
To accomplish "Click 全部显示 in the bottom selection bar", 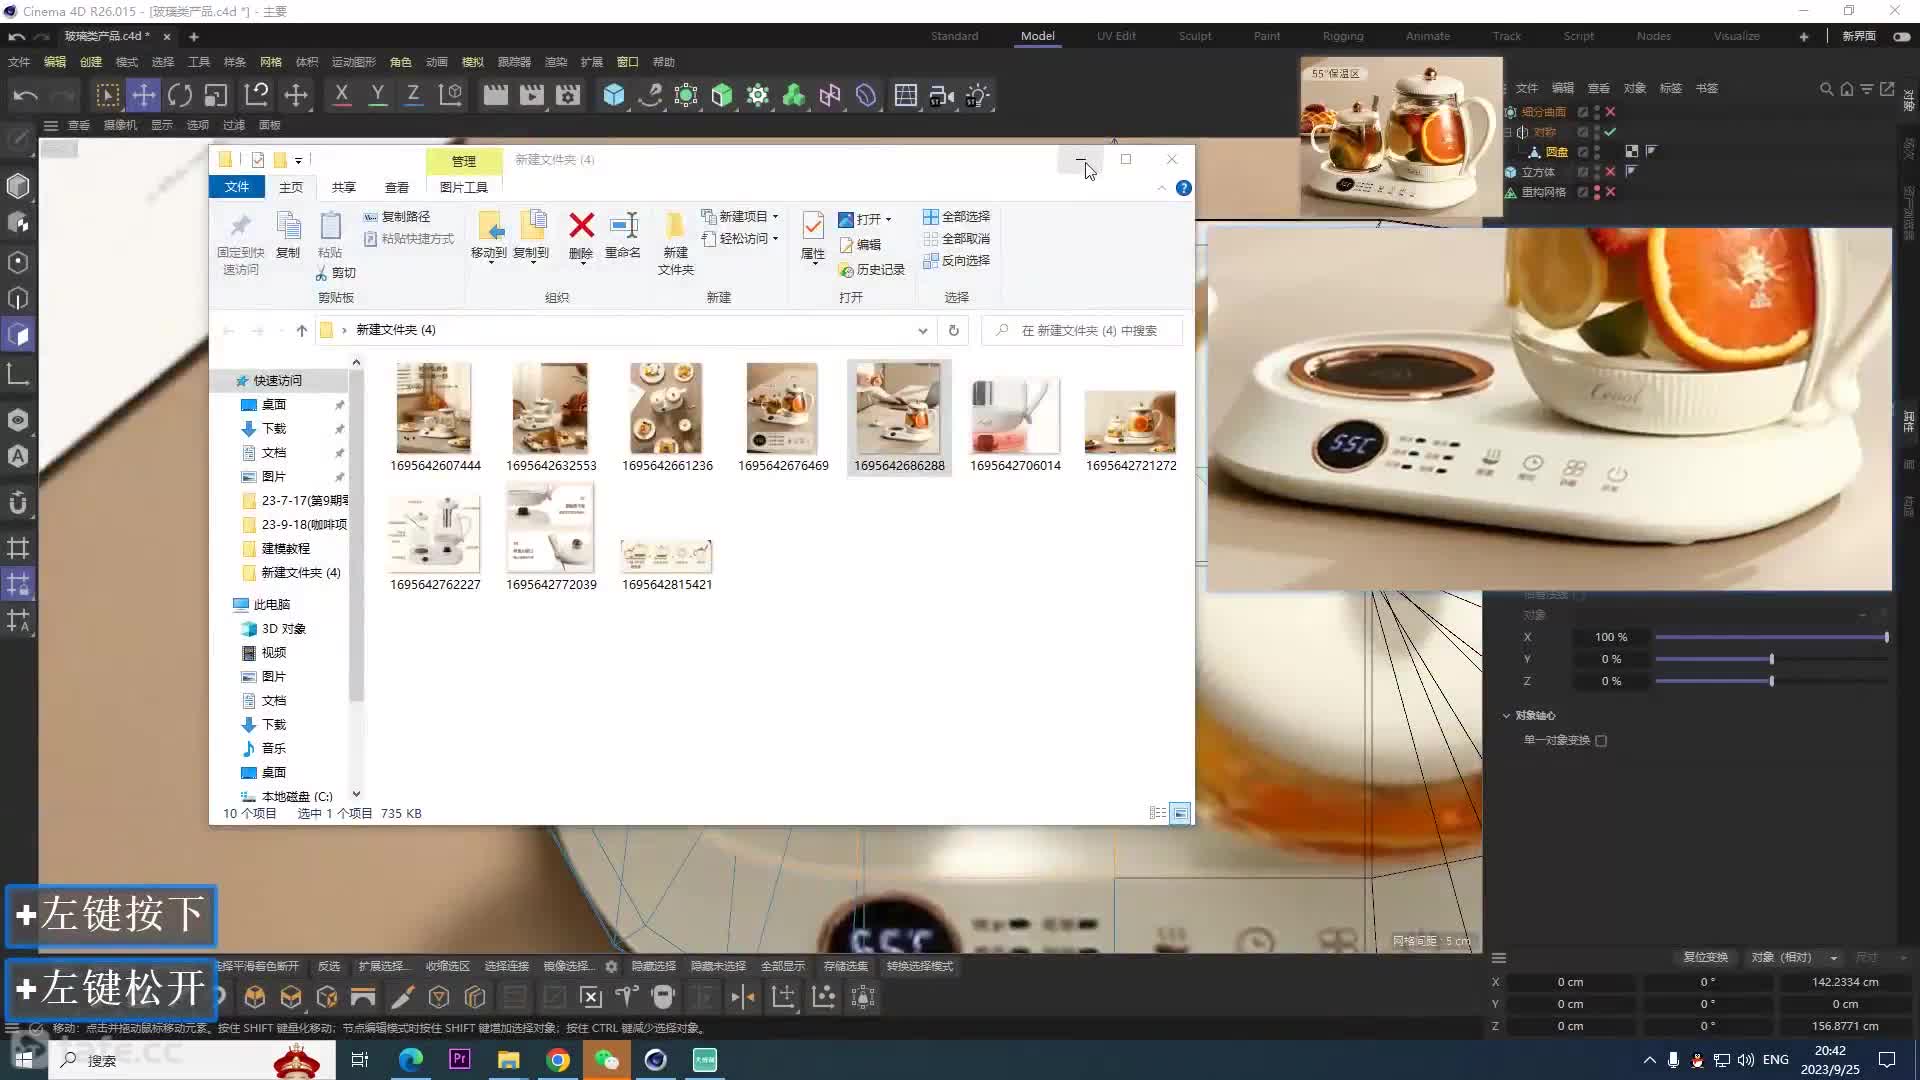I will pos(783,966).
